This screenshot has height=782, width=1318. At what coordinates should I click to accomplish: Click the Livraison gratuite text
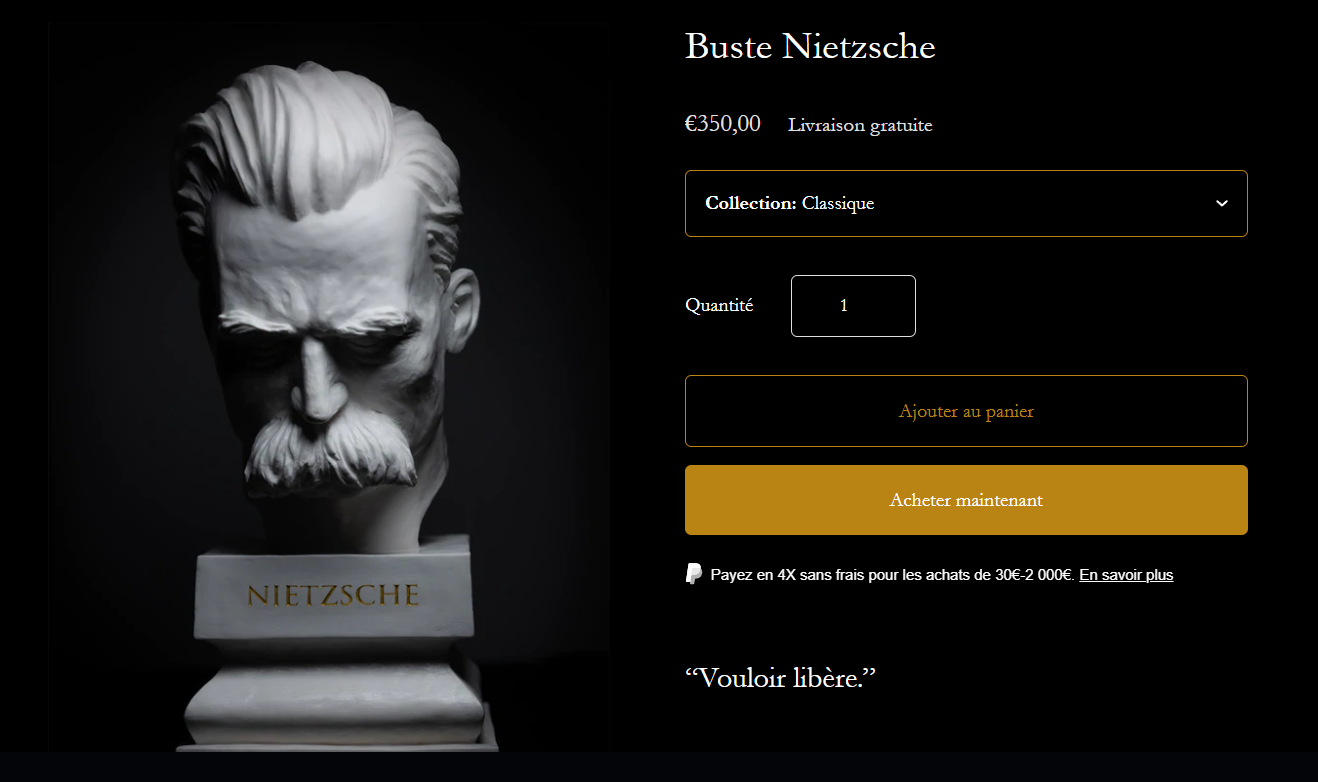(860, 125)
